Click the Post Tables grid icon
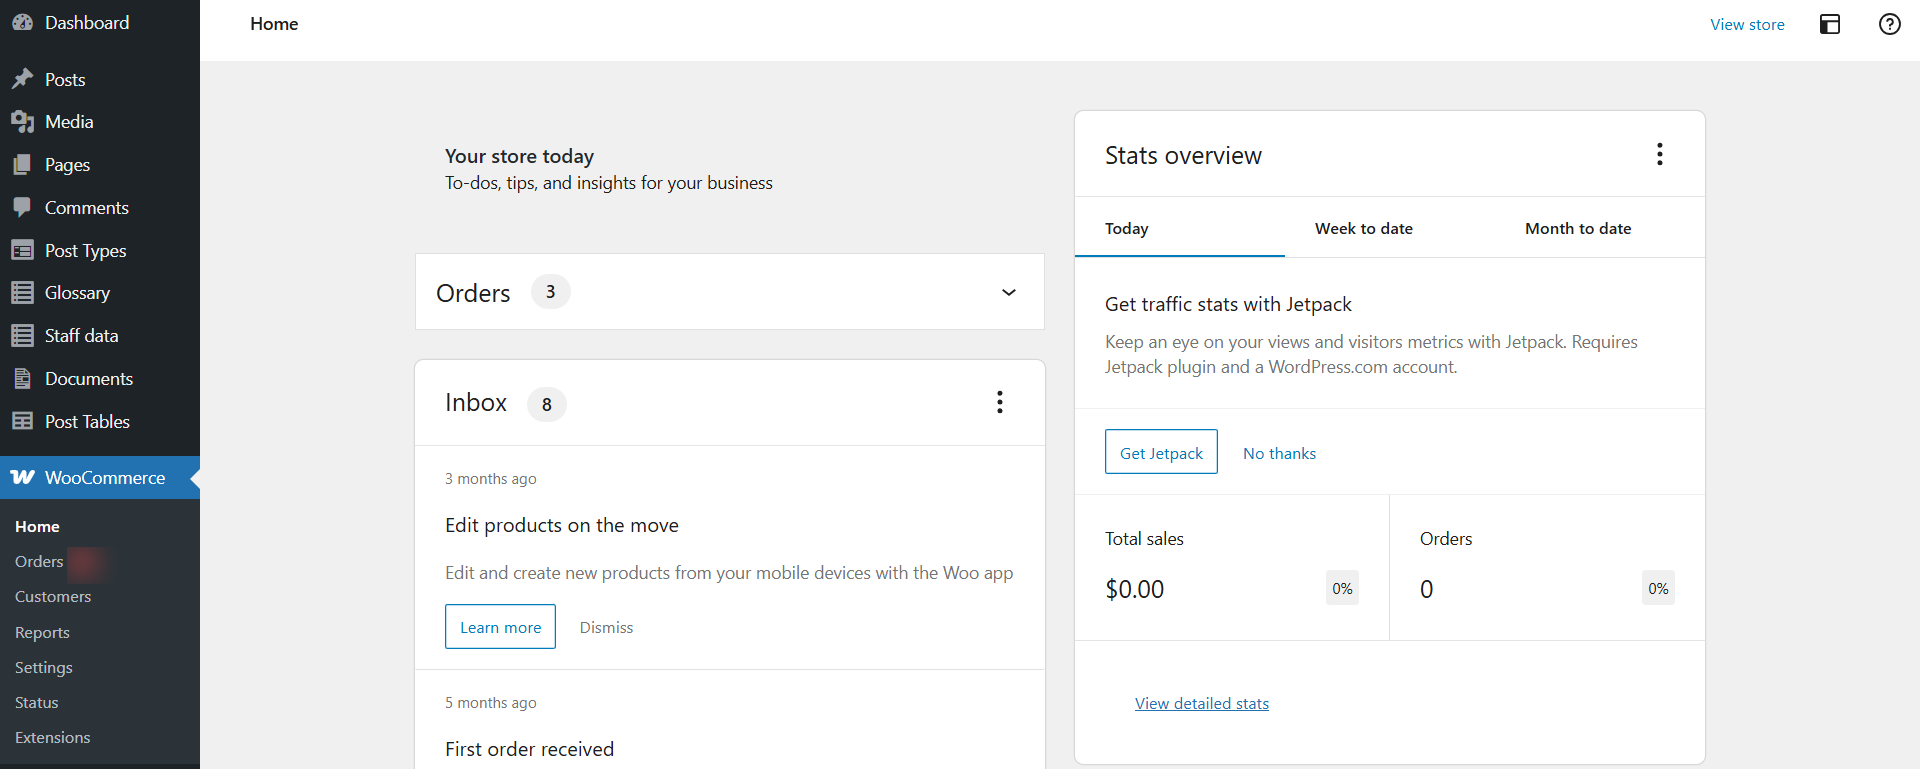This screenshot has height=769, width=1920. point(22,421)
